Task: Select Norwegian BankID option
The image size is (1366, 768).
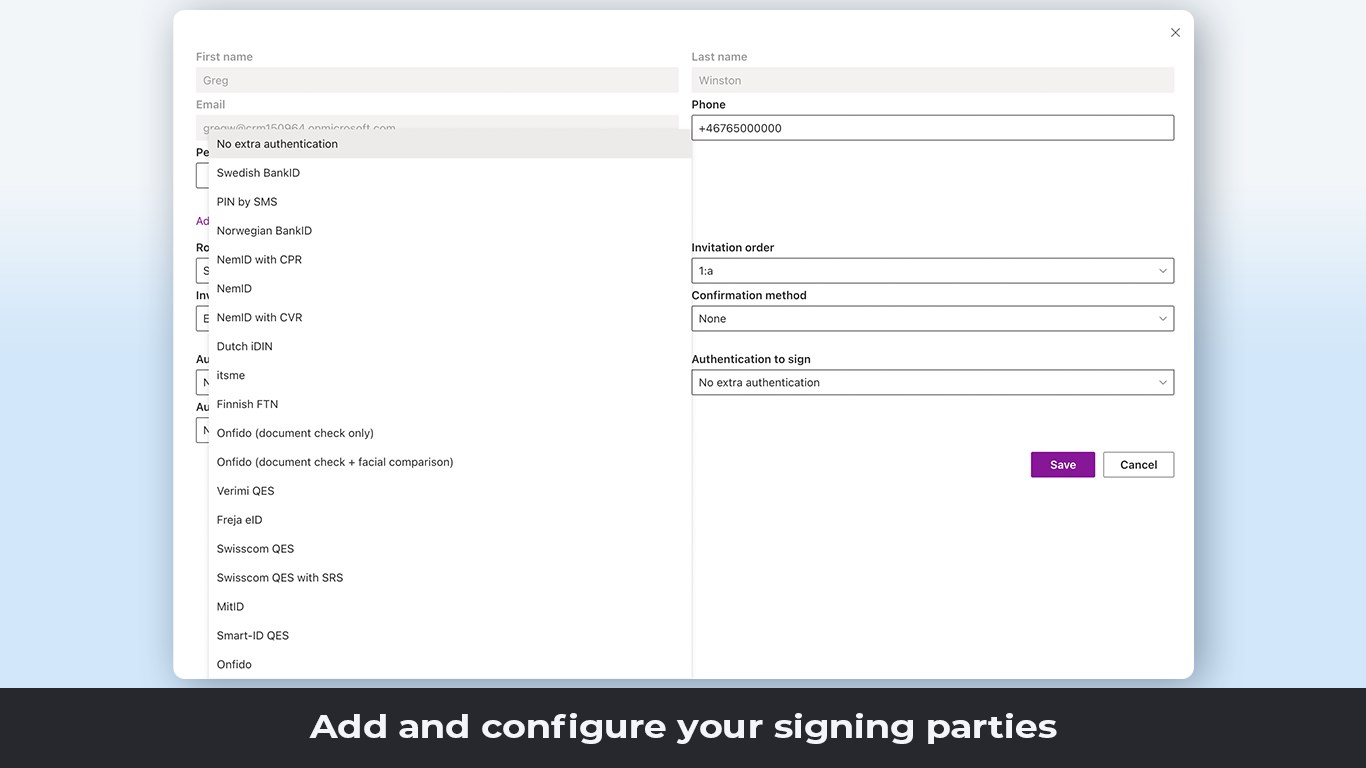Action: coord(264,231)
